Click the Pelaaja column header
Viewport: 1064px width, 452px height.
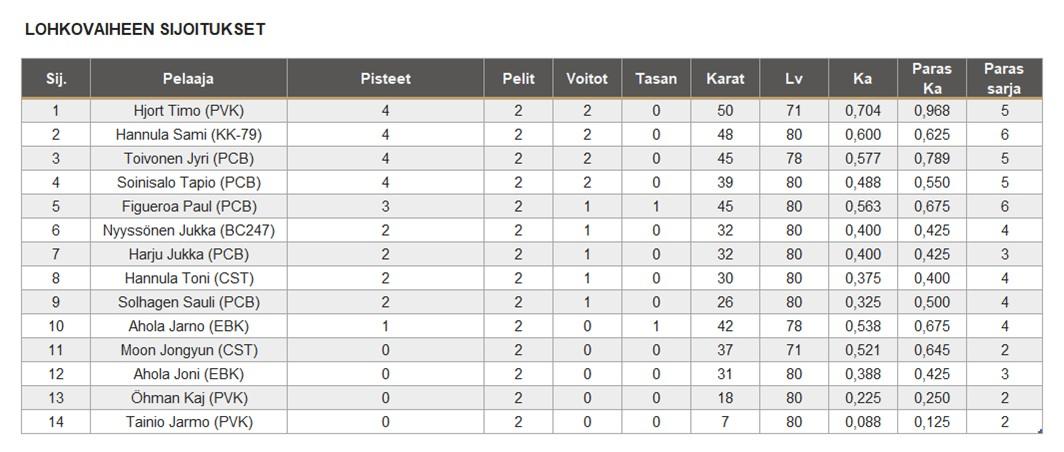pyautogui.click(x=188, y=79)
